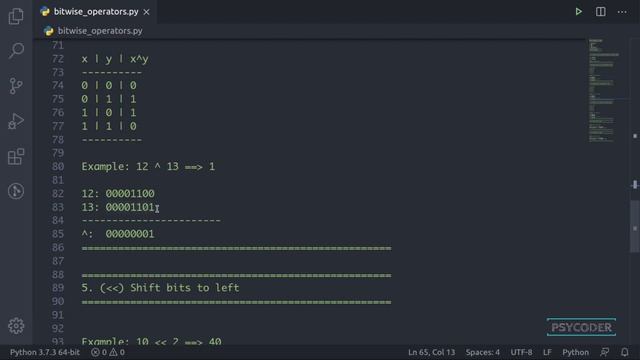640x360 pixels.
Task: Open the Manage gear settings
Action: (16, 326)
